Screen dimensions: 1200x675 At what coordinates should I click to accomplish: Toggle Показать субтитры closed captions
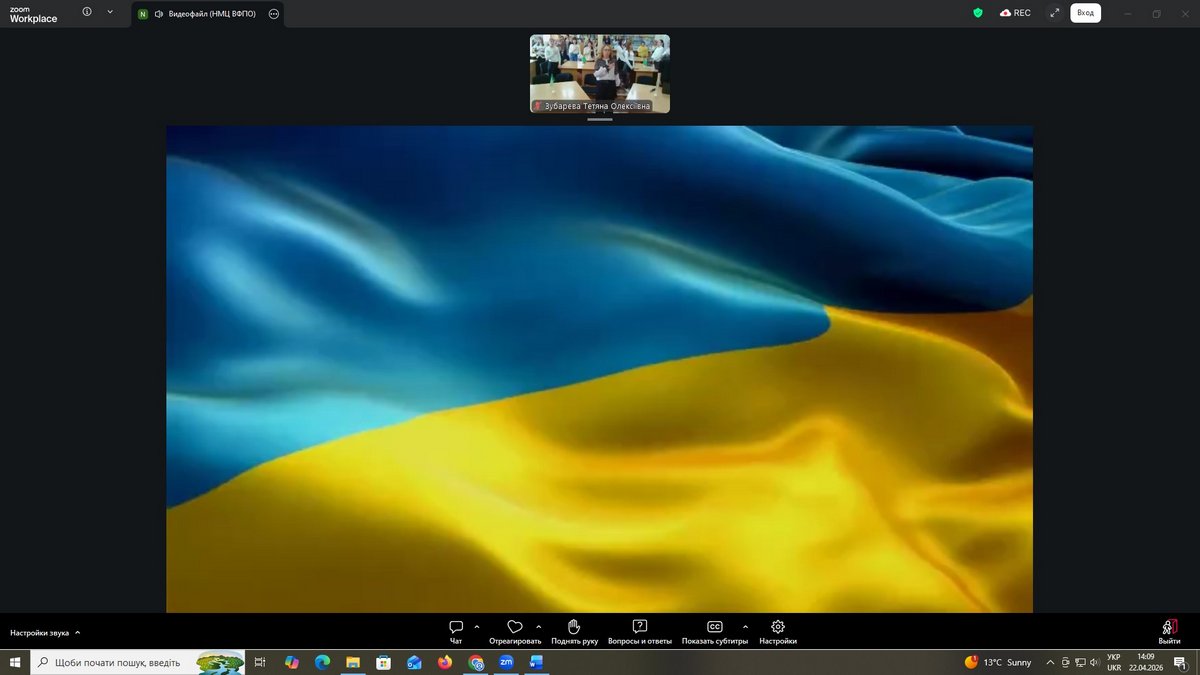point(714,628)
